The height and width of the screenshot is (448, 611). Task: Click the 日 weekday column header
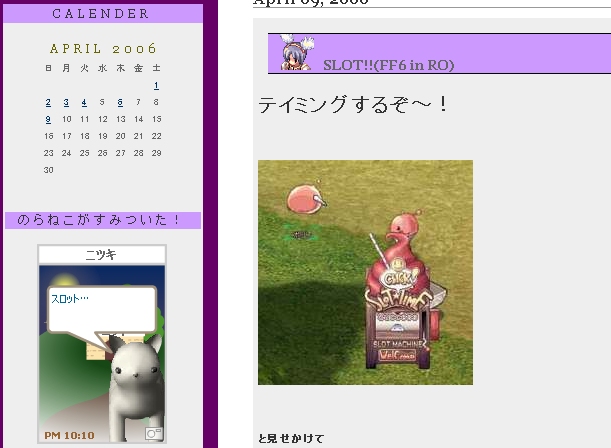(48, 68)
